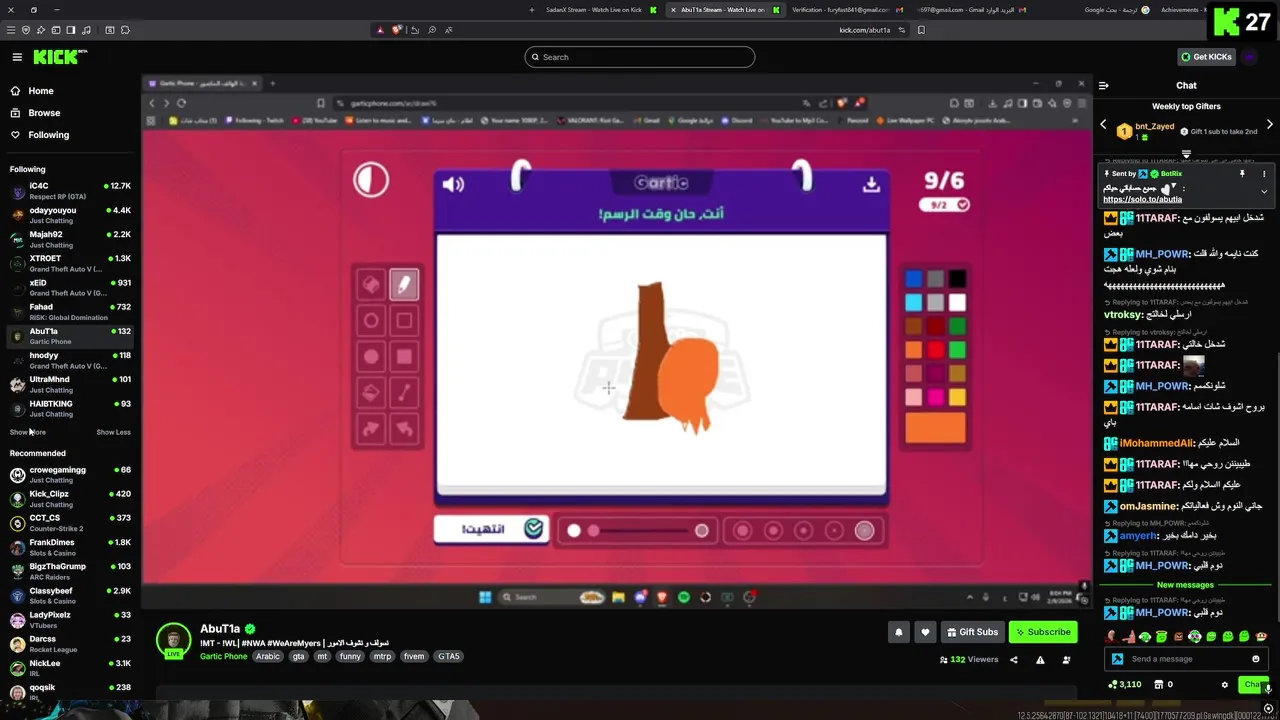Select the hollow rectangle tool
This screenshot has width=1280, height=720.
404,321
